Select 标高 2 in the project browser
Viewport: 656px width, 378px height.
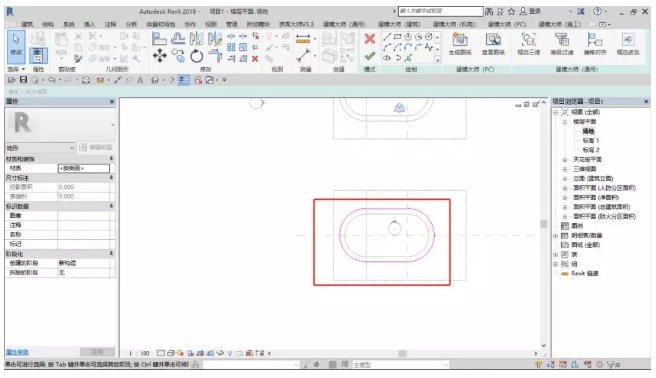pos(591,150)
